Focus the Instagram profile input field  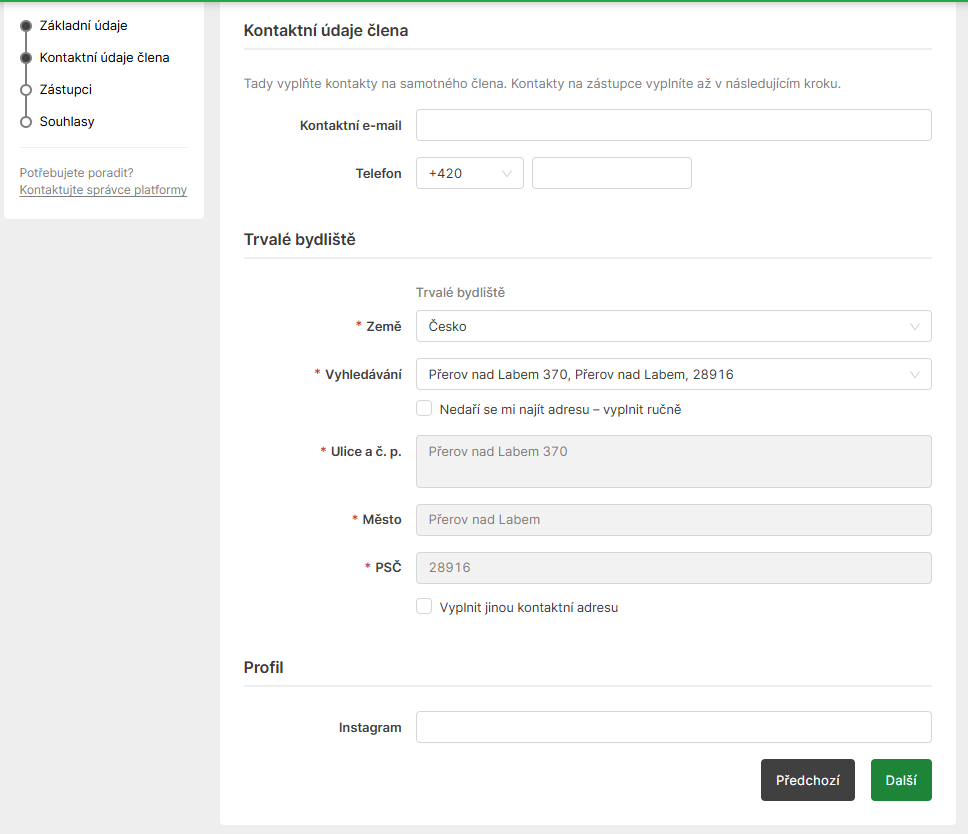[673, 727]
